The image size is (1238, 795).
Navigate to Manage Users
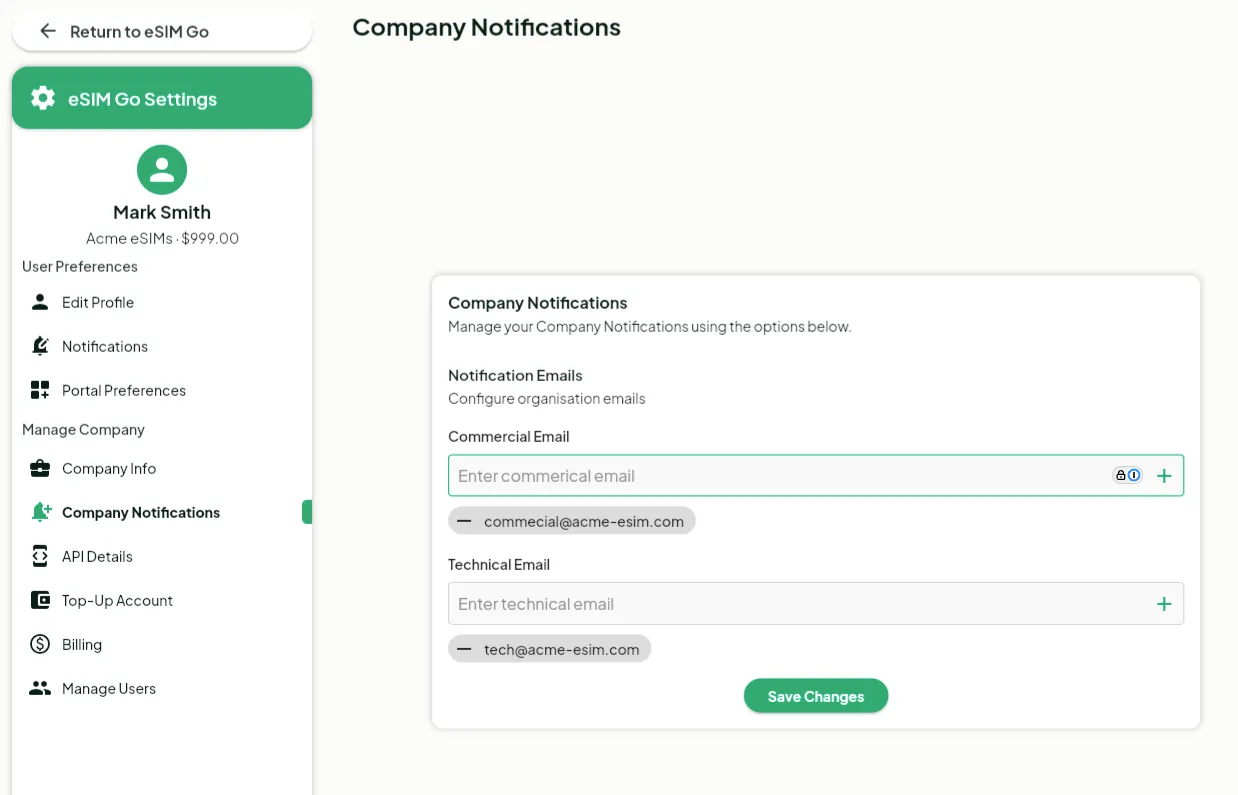click(x=109, y=688)
